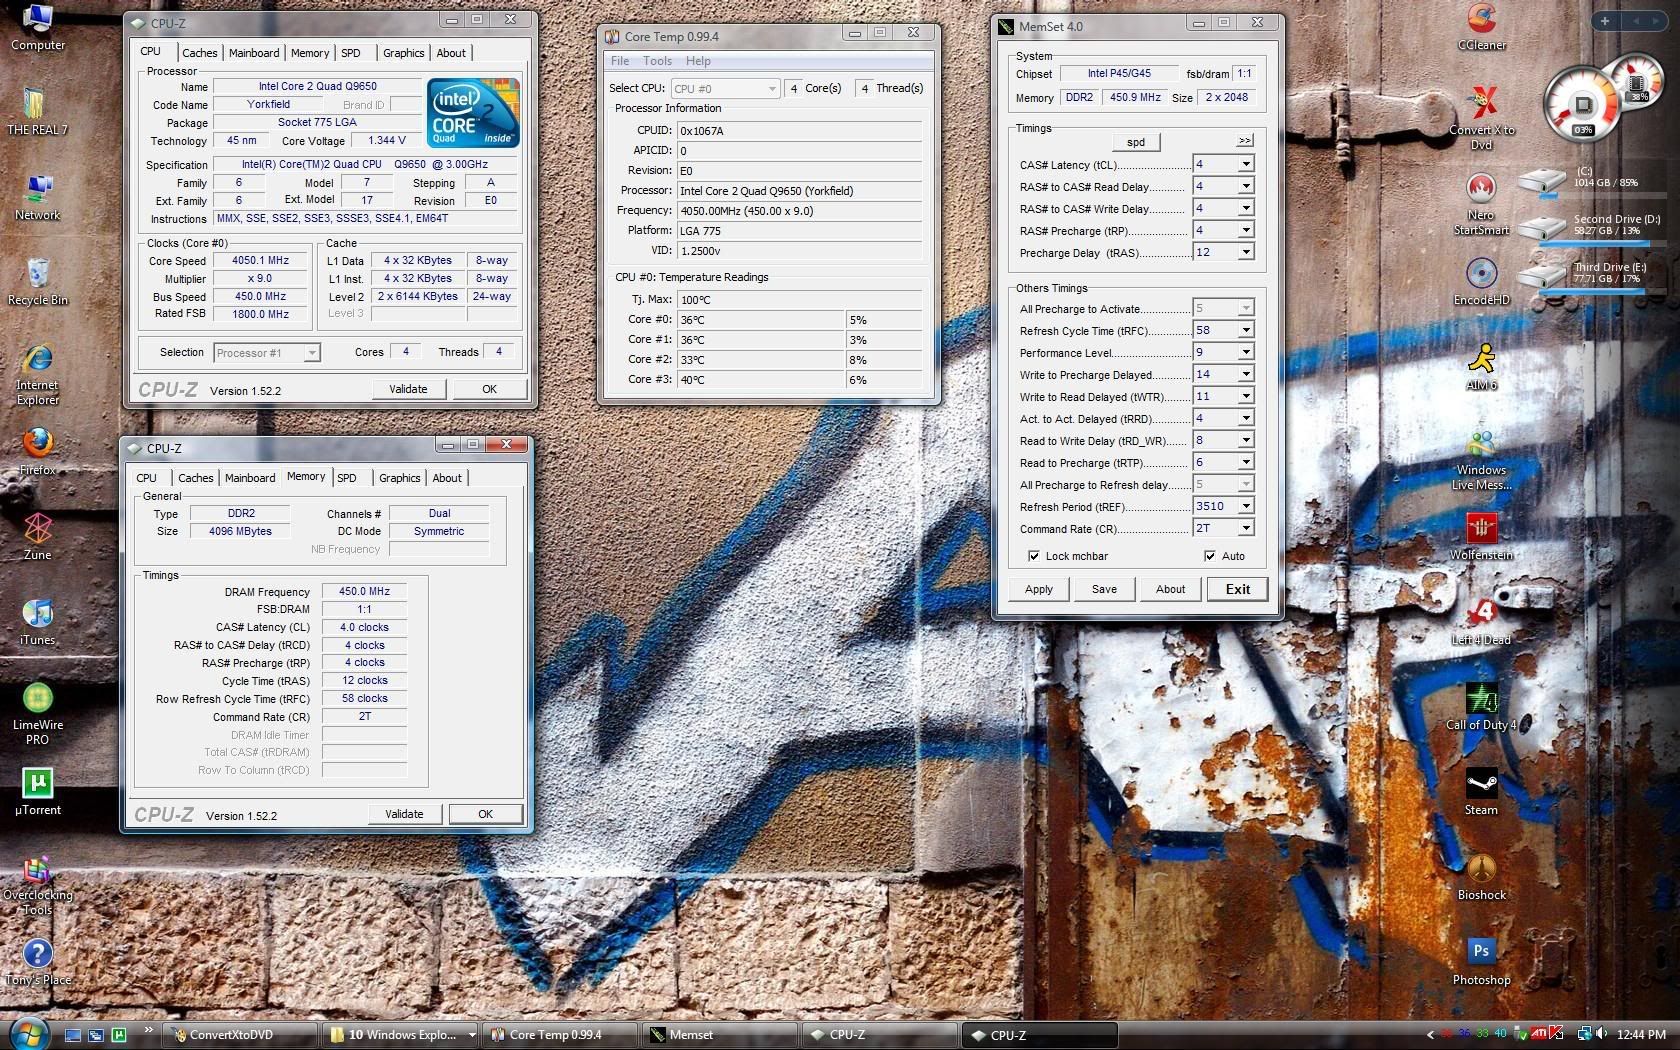Open the Recycle Bin
The image size is (1680, 1050).
click(x=37, y=281)
